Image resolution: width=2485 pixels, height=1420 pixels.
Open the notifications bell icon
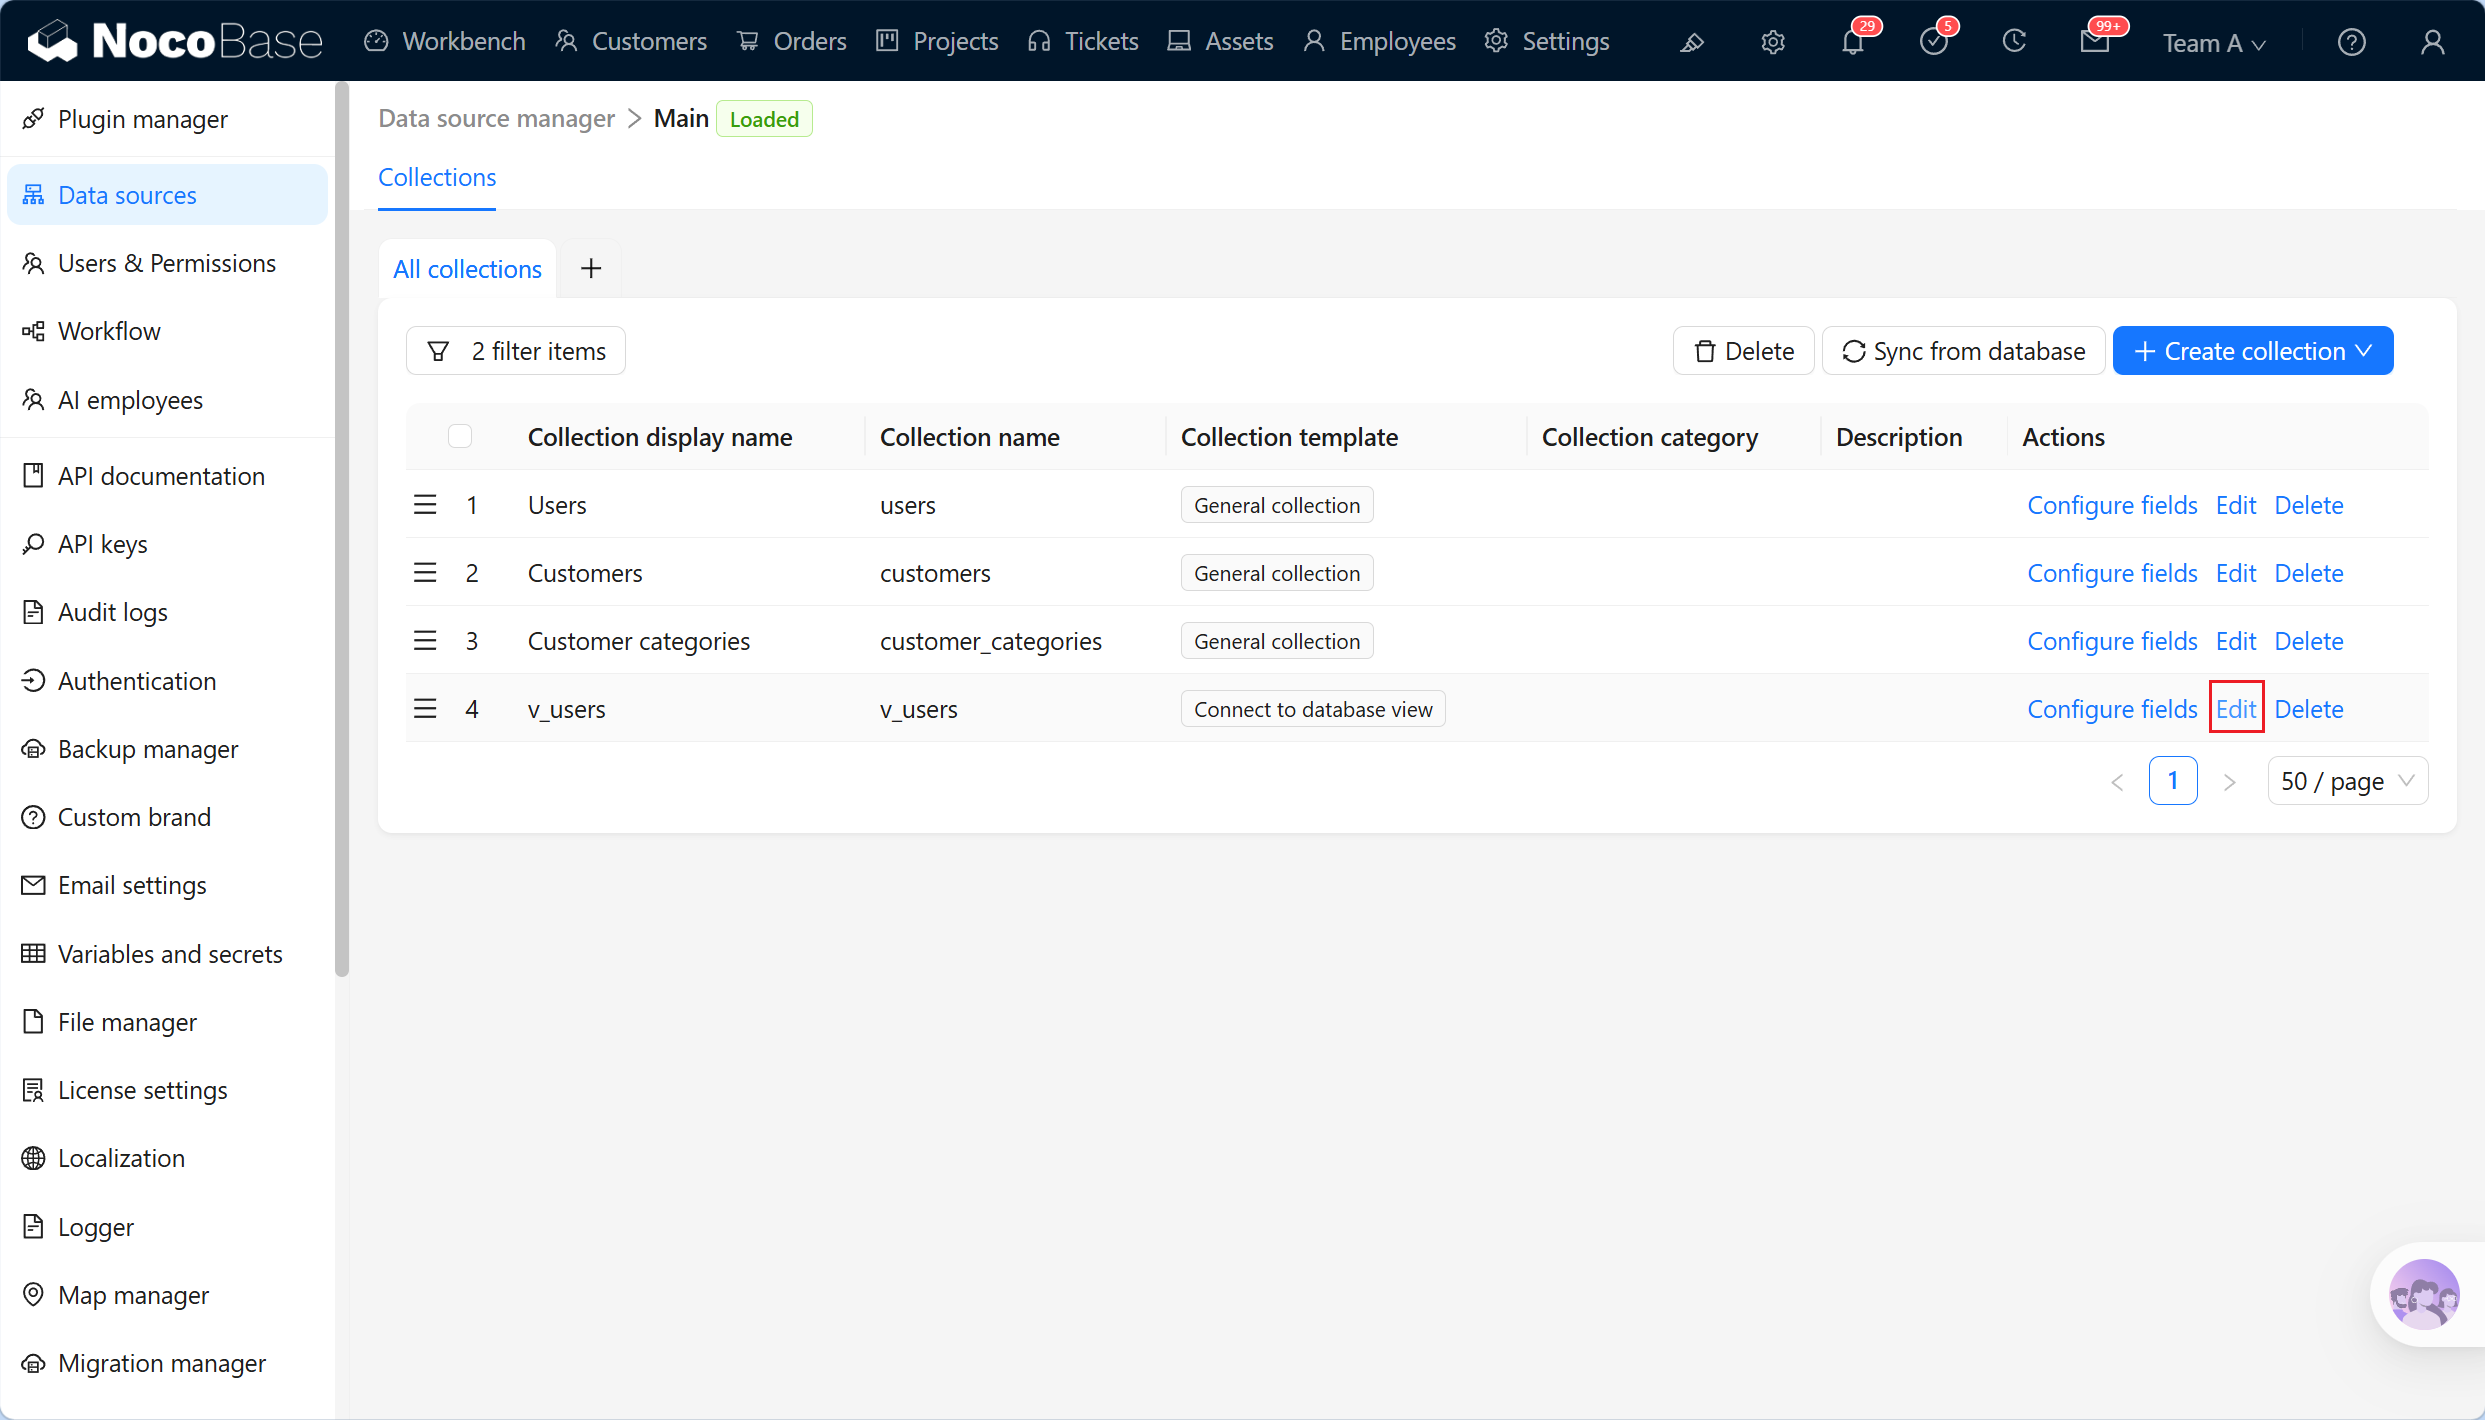tap(1853, 42)
